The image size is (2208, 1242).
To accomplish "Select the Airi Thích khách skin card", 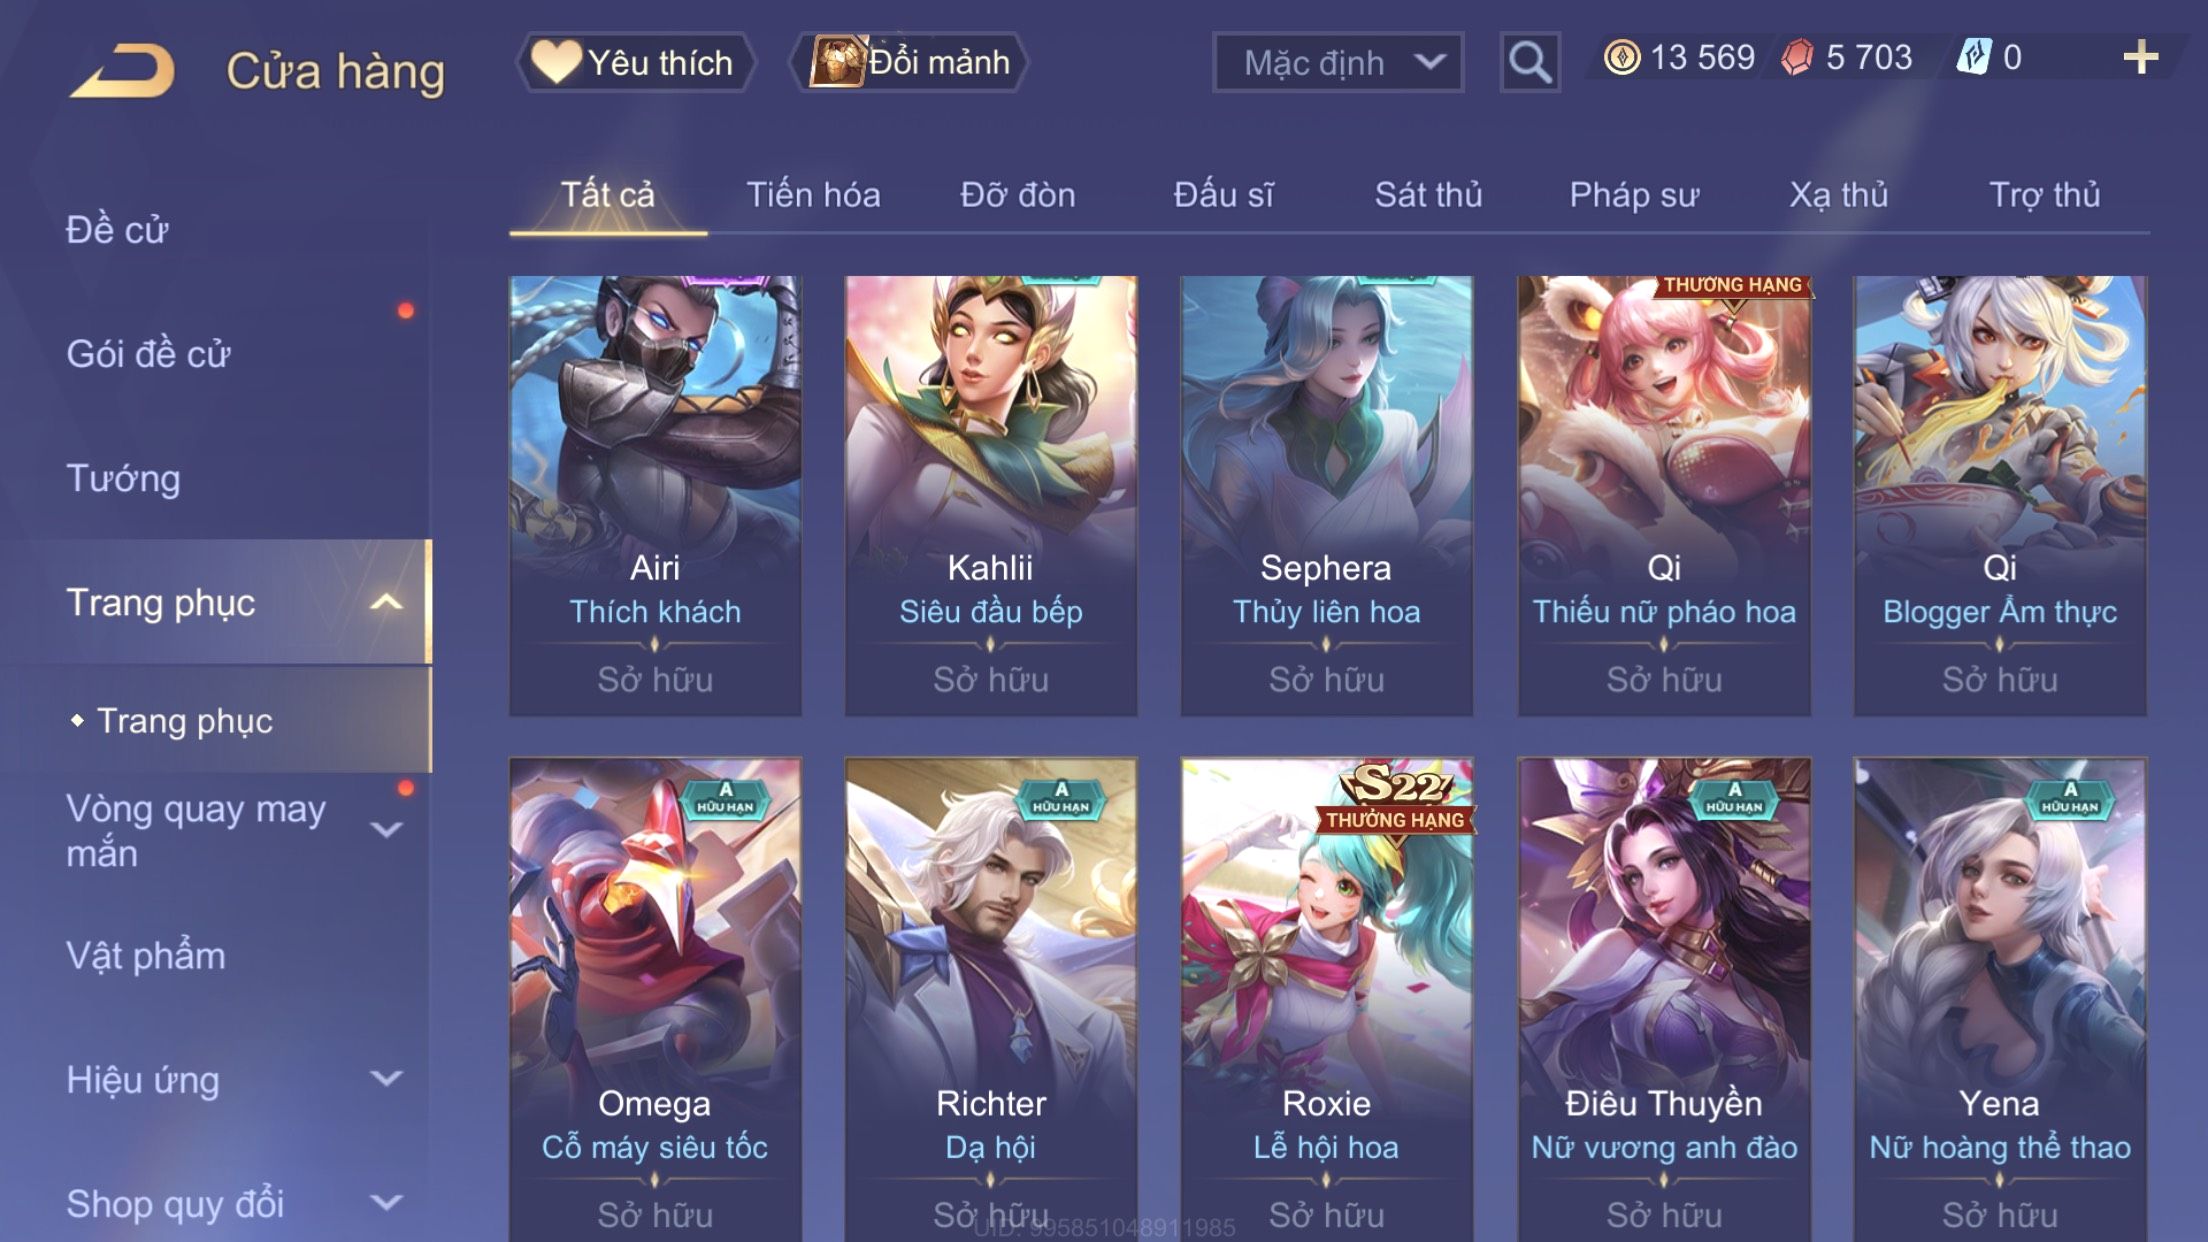I will click(655, 496).
